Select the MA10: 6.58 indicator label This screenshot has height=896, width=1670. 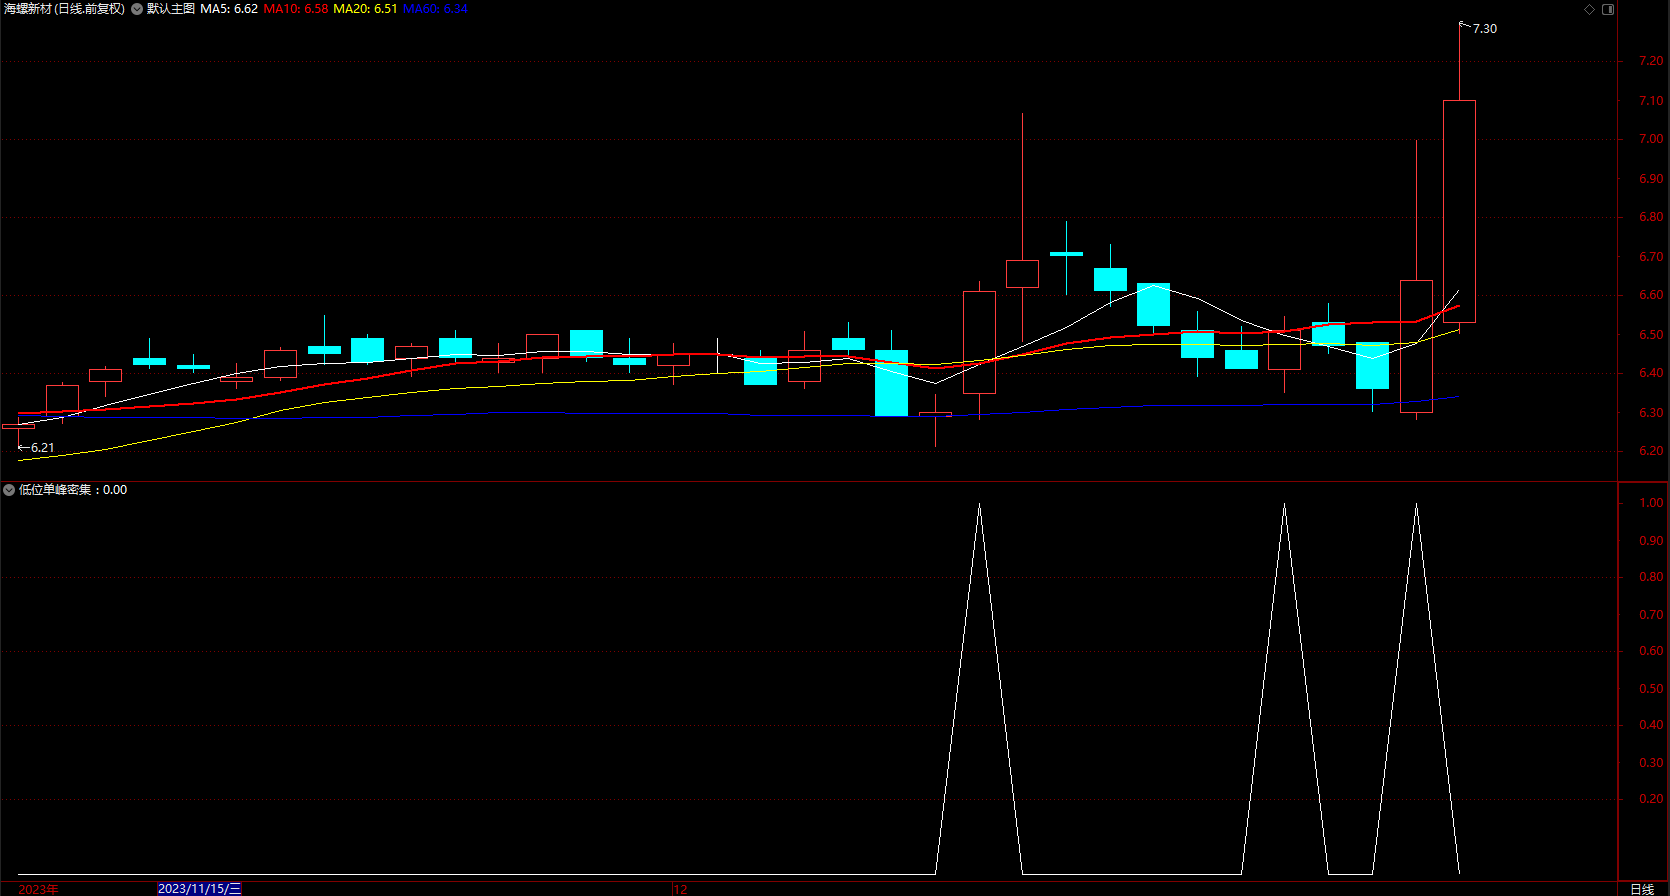pyautogui.click(x=296, y=9)
